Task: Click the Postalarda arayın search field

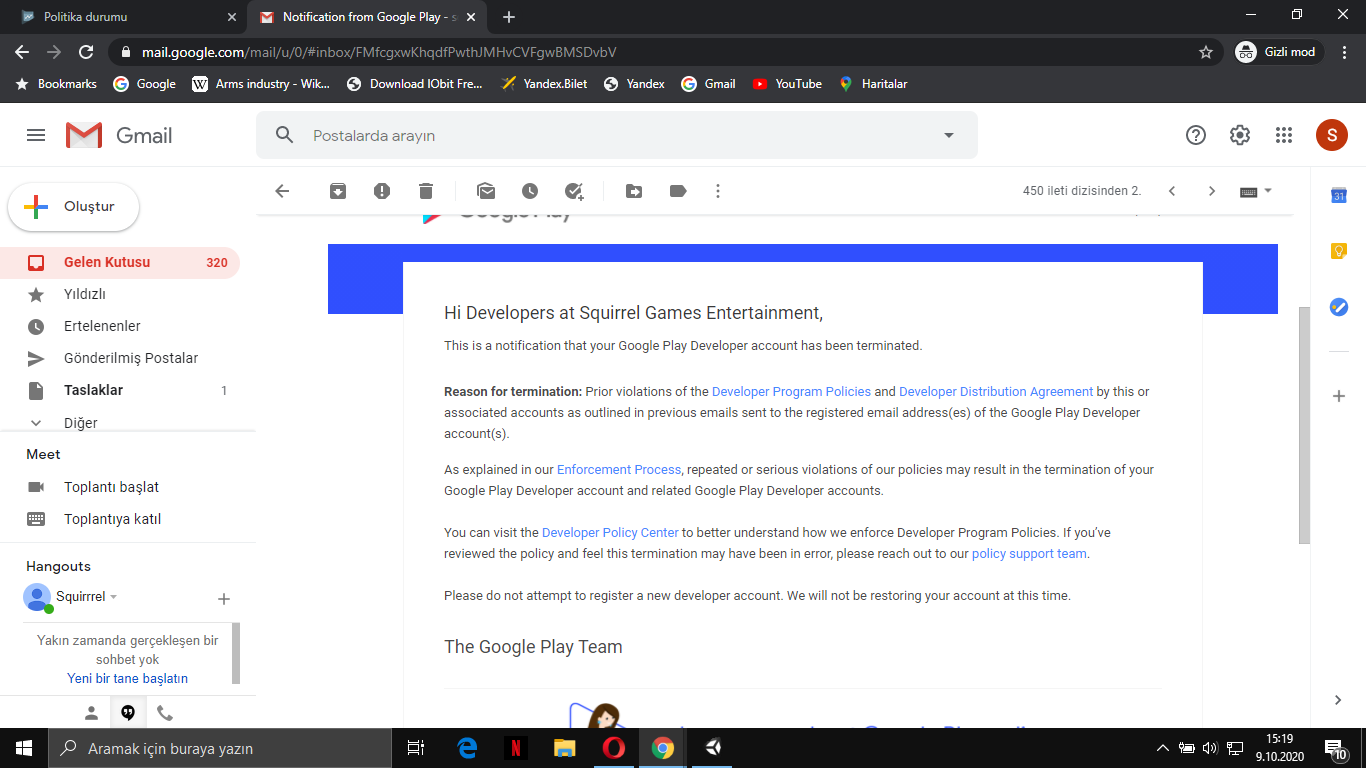Action: click(x=617, y=135)
